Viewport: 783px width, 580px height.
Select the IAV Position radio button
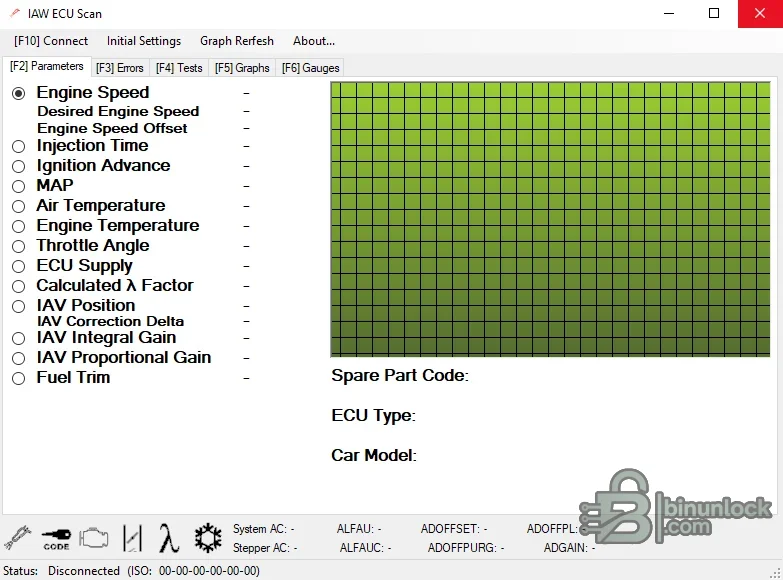click(18, 306)
